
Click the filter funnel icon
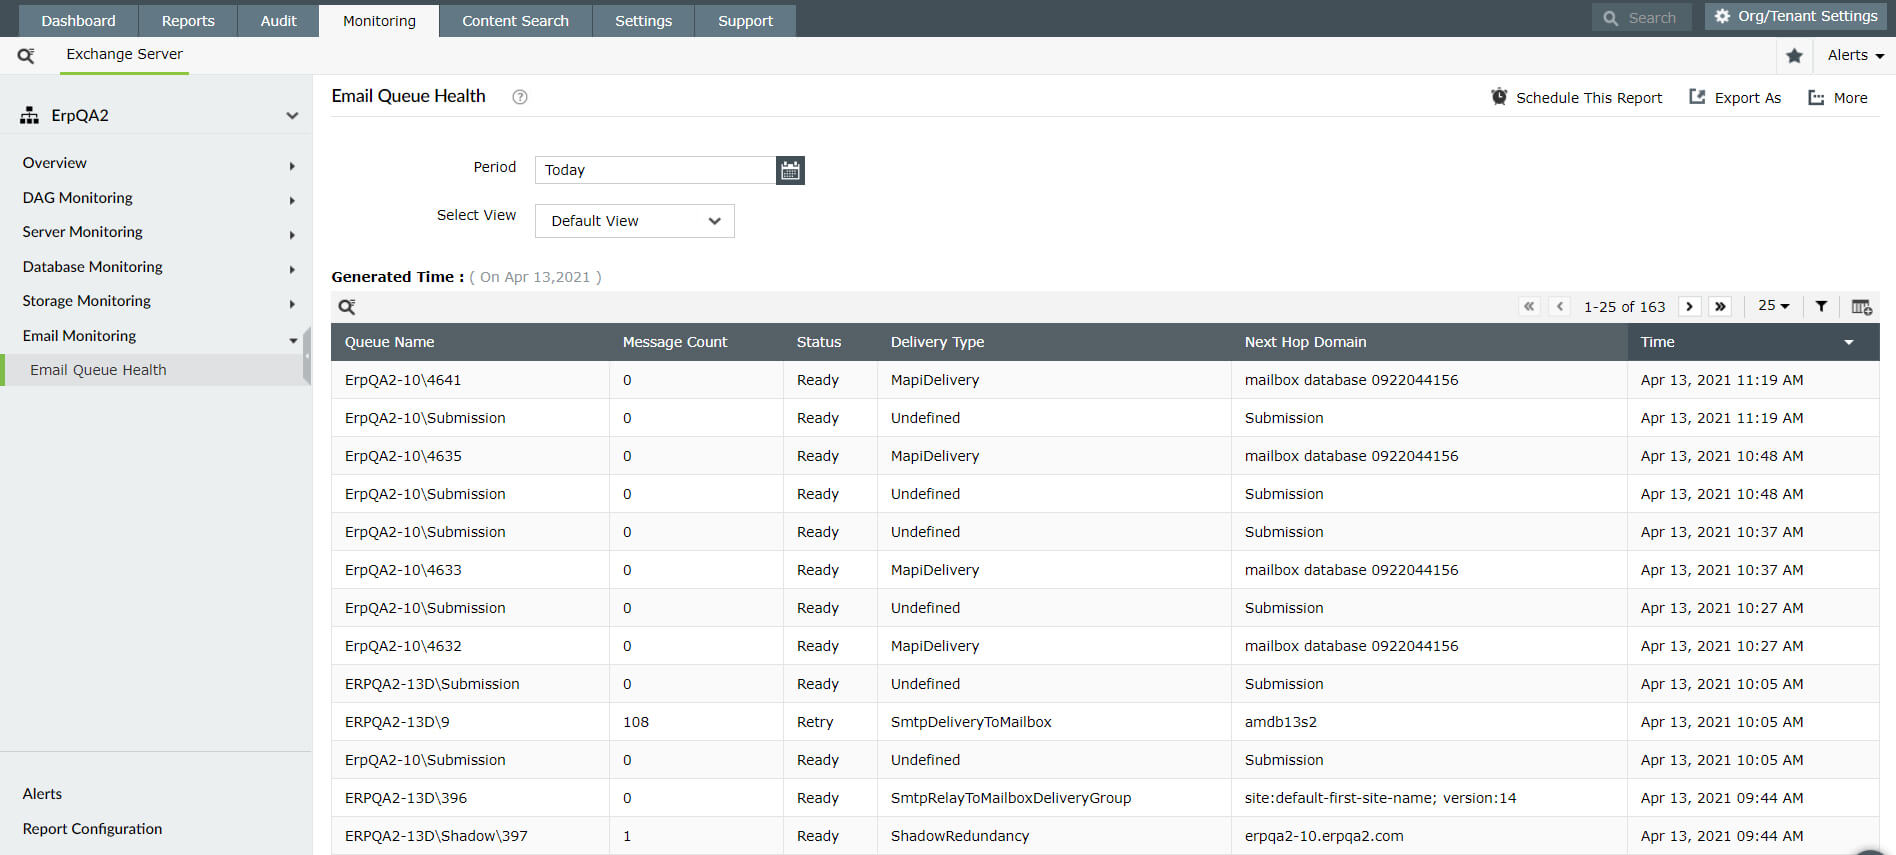point(1821,306)
